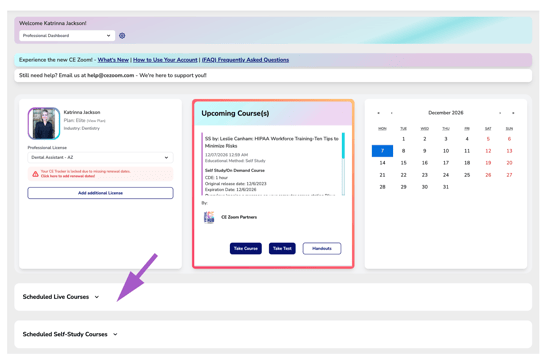Select December 2 in calendar
This screenshot has height=360, width=546.
coord(425,139)
